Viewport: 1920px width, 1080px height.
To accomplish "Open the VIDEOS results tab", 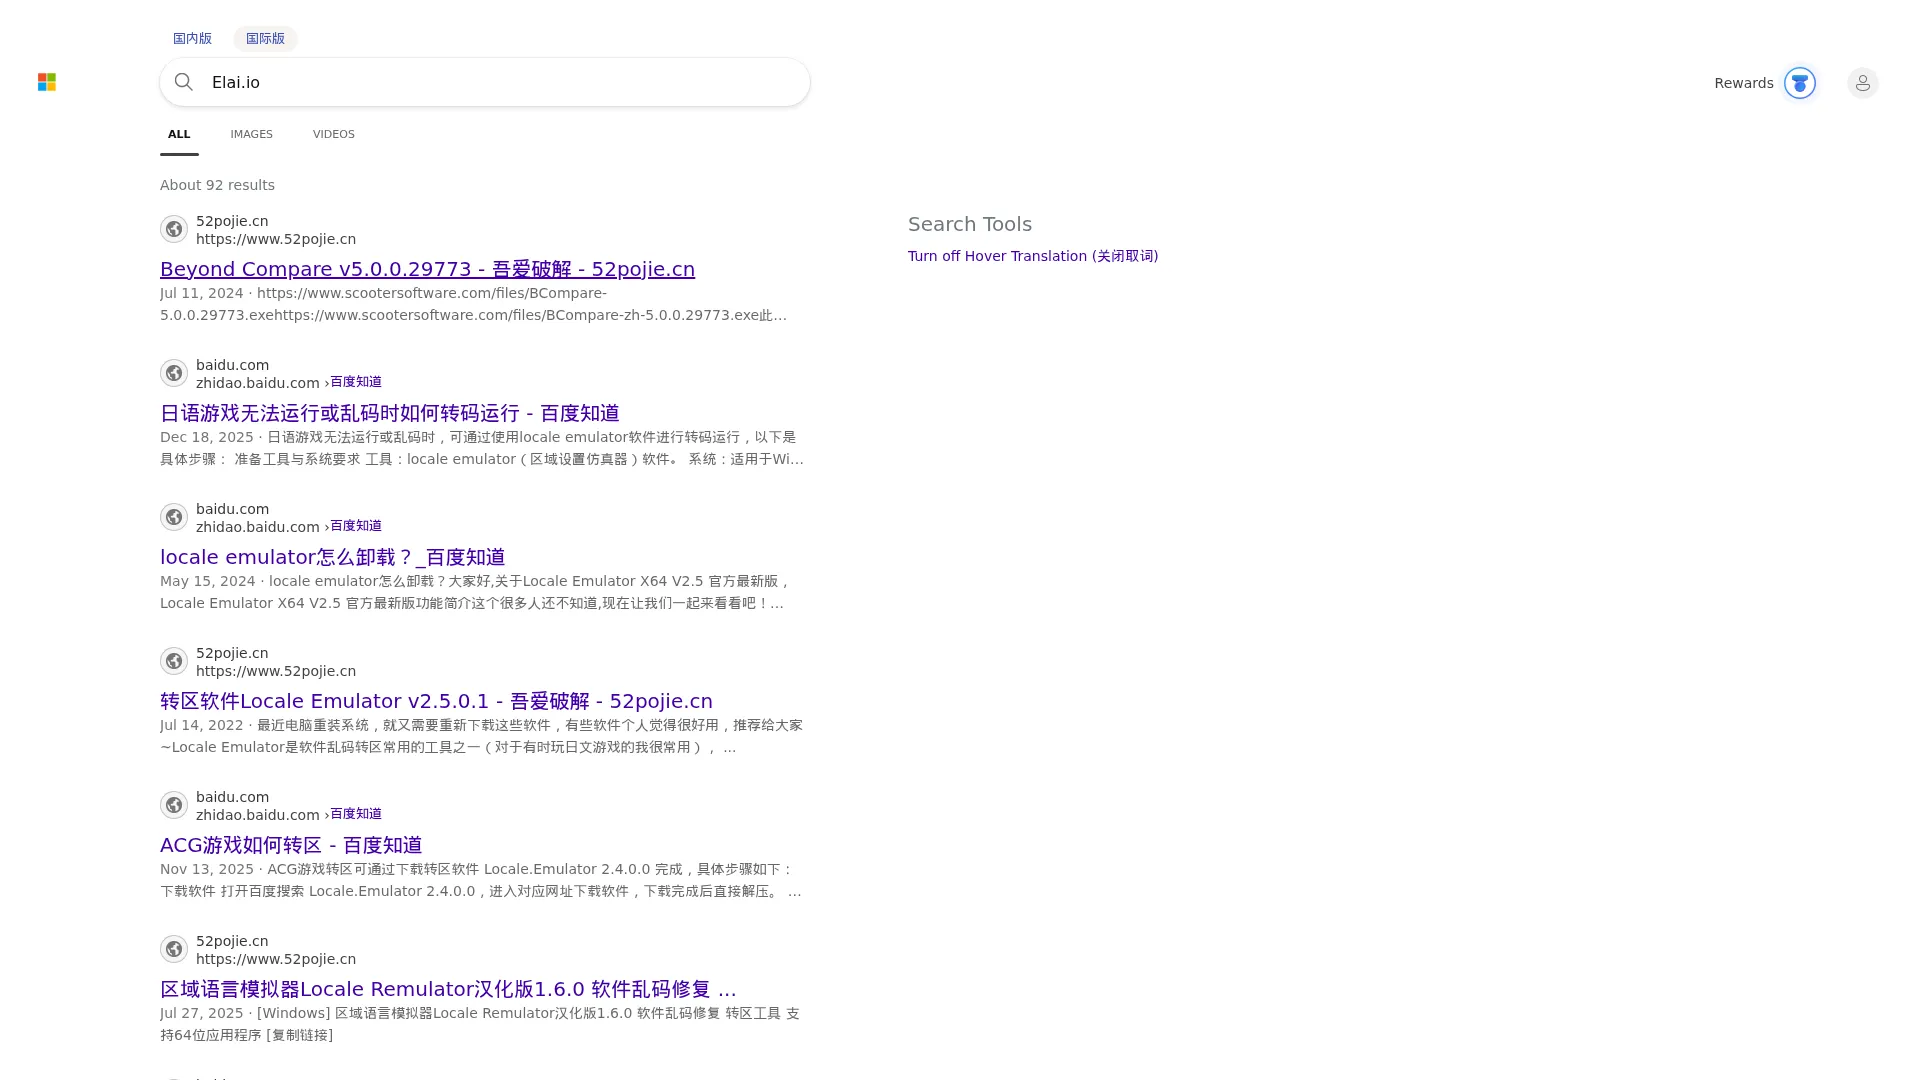I will click(x=334, y=134).
